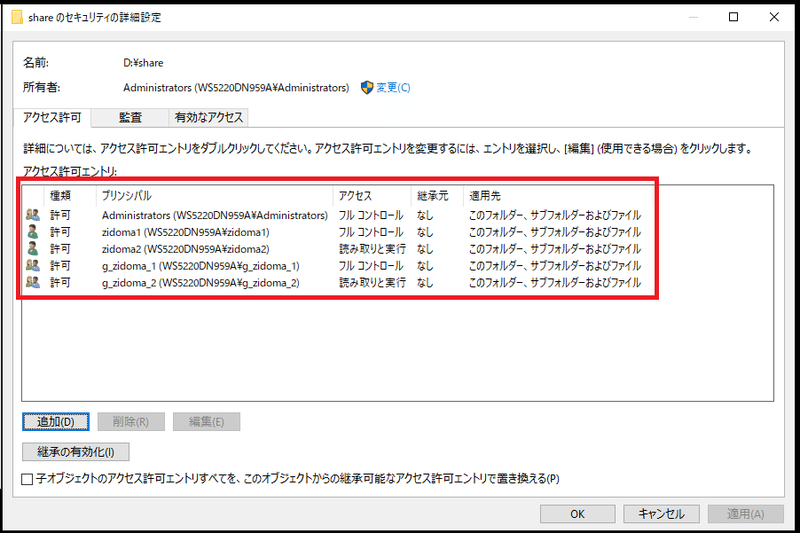This screenshot has width=800, height=533.
Task: Click the 追加(D) button
Action: 56,422
